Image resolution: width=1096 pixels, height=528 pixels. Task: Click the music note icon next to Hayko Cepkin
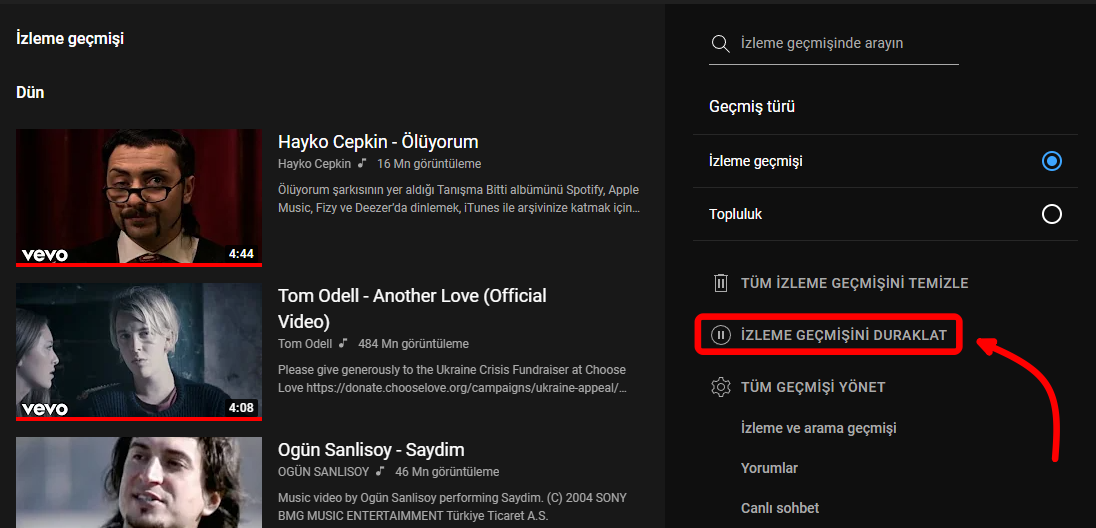(x=362, y=163)
